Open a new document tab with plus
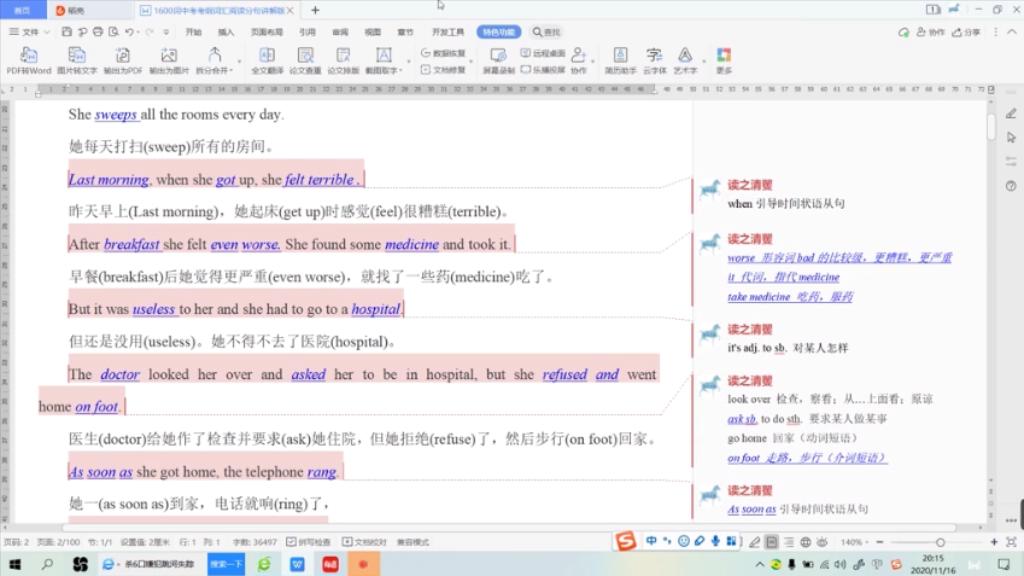The width and height of the screenshot is (1024, 576). 315,10
